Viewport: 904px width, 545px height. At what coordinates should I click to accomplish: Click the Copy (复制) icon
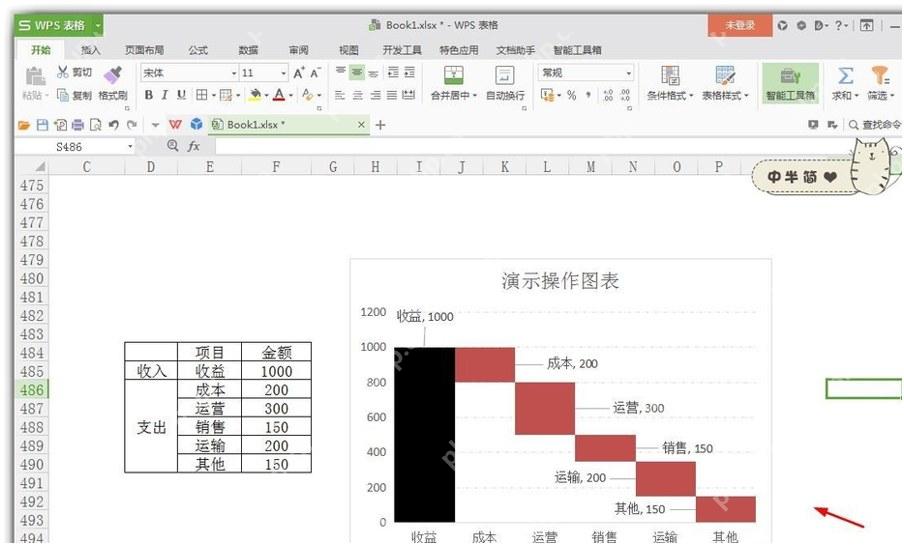(63, 95)
